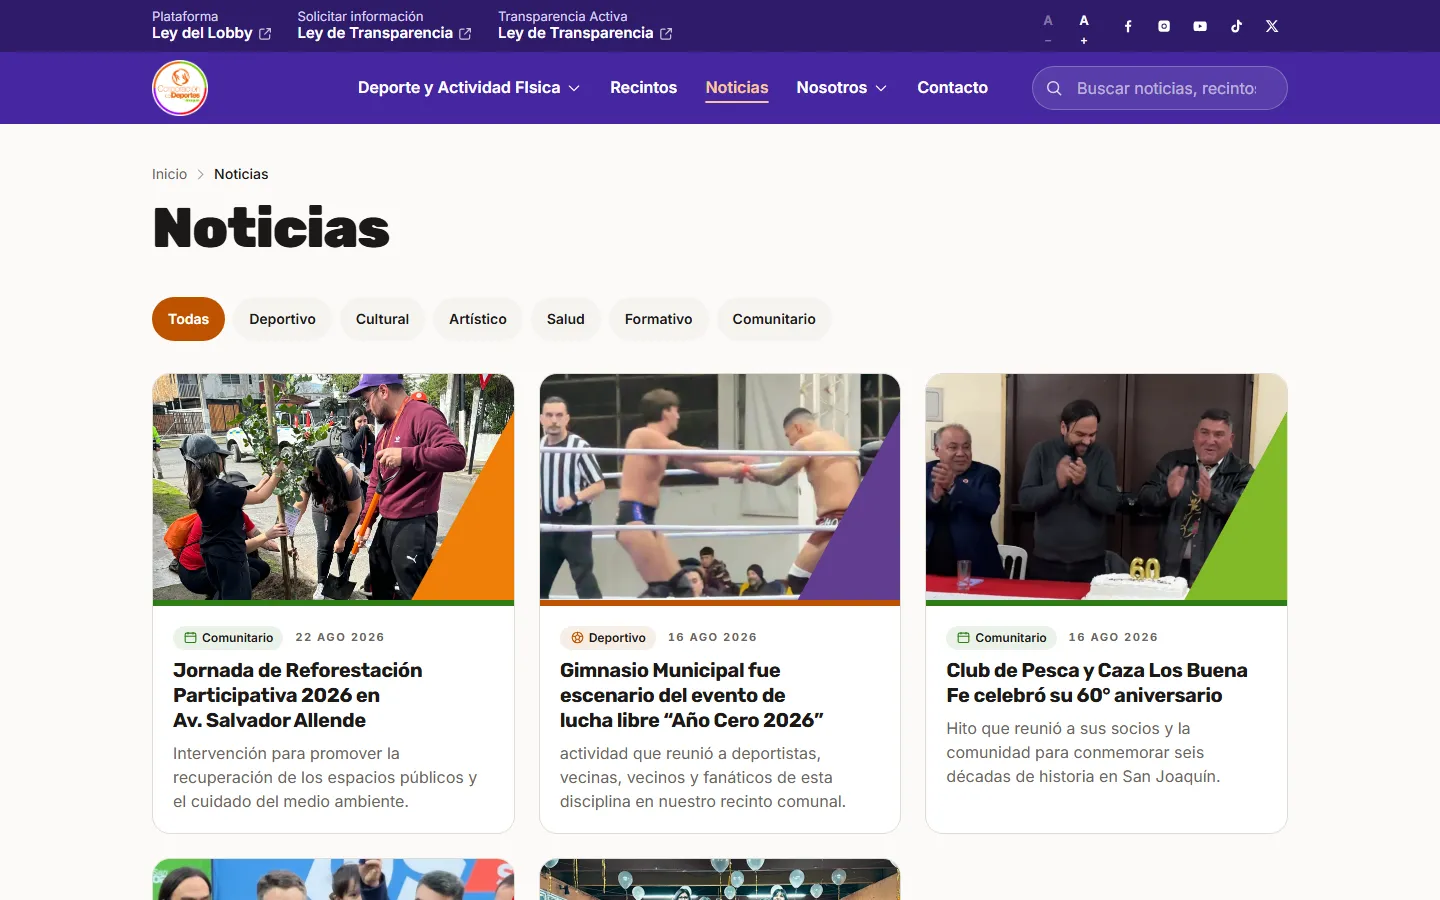Click the "Noticias" page heading
Image resolution: width=1440 pixels, height=900 pixels.
pos(271,227)
